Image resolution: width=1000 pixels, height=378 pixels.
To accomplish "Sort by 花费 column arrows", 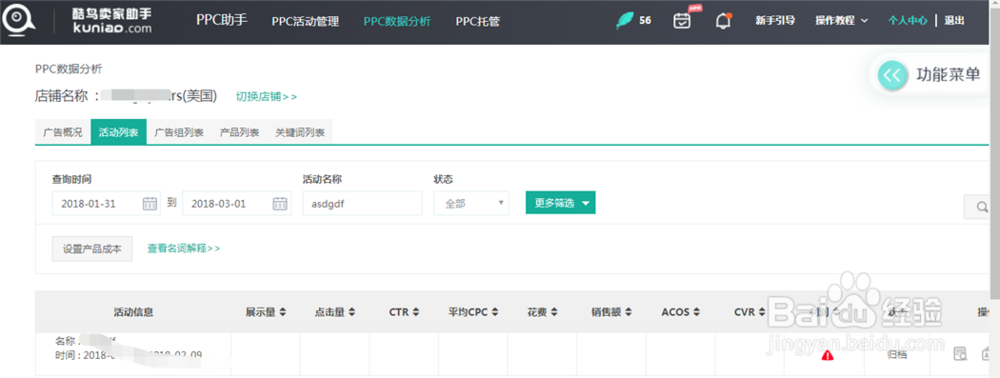I will tap(554, 312).
